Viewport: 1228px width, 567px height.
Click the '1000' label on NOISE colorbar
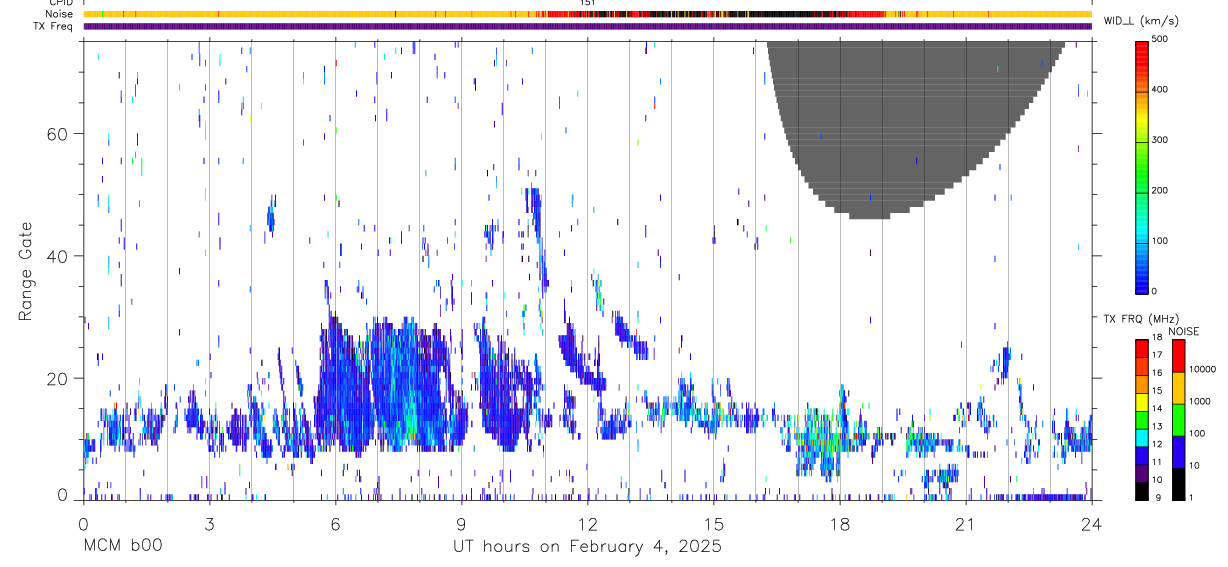[1199, 401]
